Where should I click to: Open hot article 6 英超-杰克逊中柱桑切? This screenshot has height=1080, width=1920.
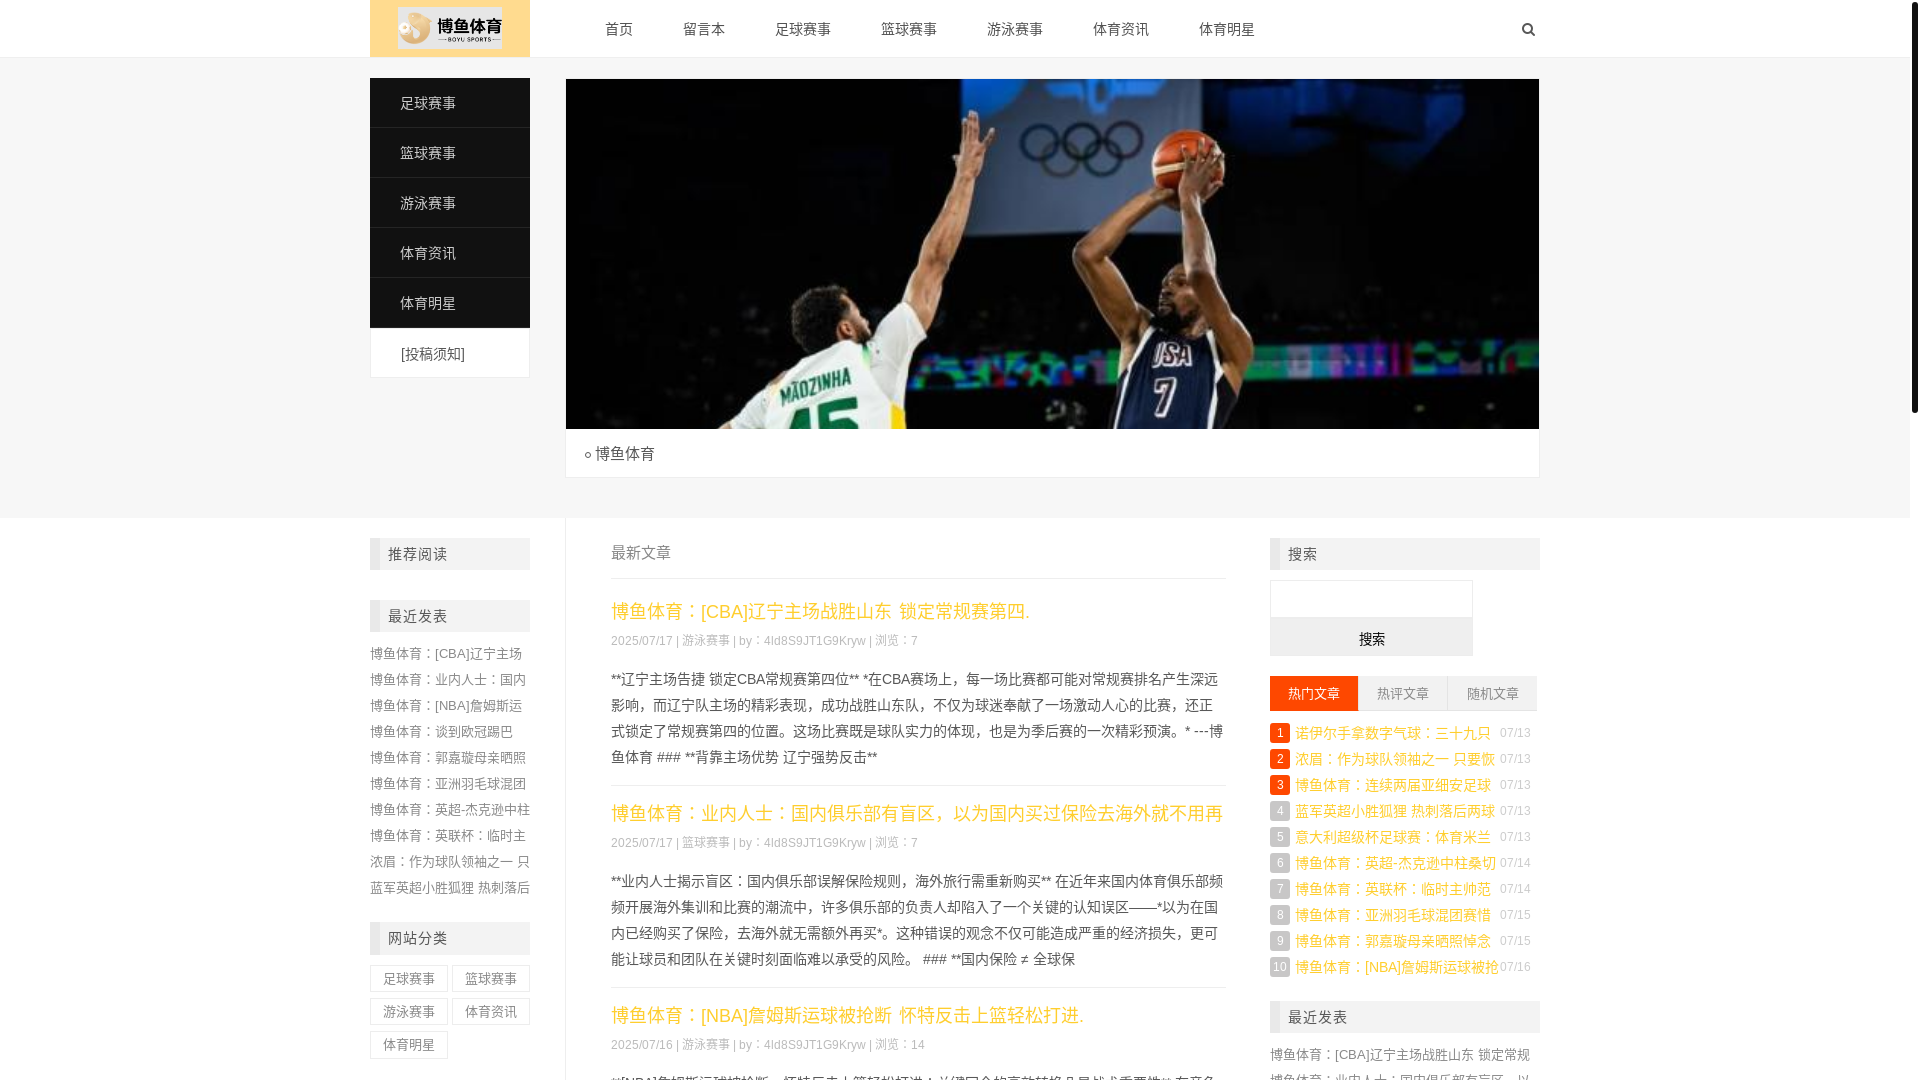[1396, 863]
